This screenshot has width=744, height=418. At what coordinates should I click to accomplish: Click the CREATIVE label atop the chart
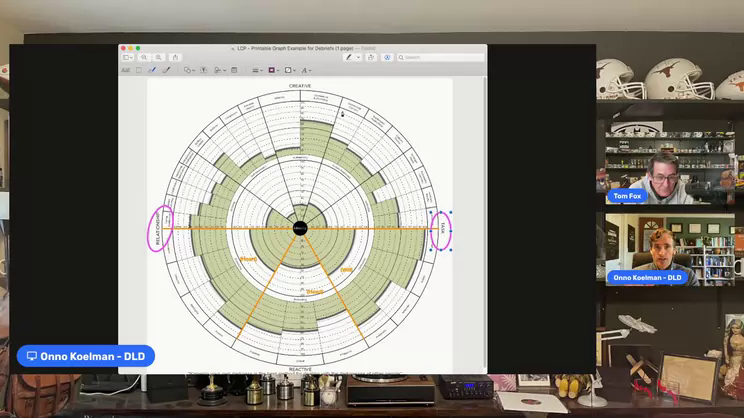pyautogui.click(x=300, y=86)
